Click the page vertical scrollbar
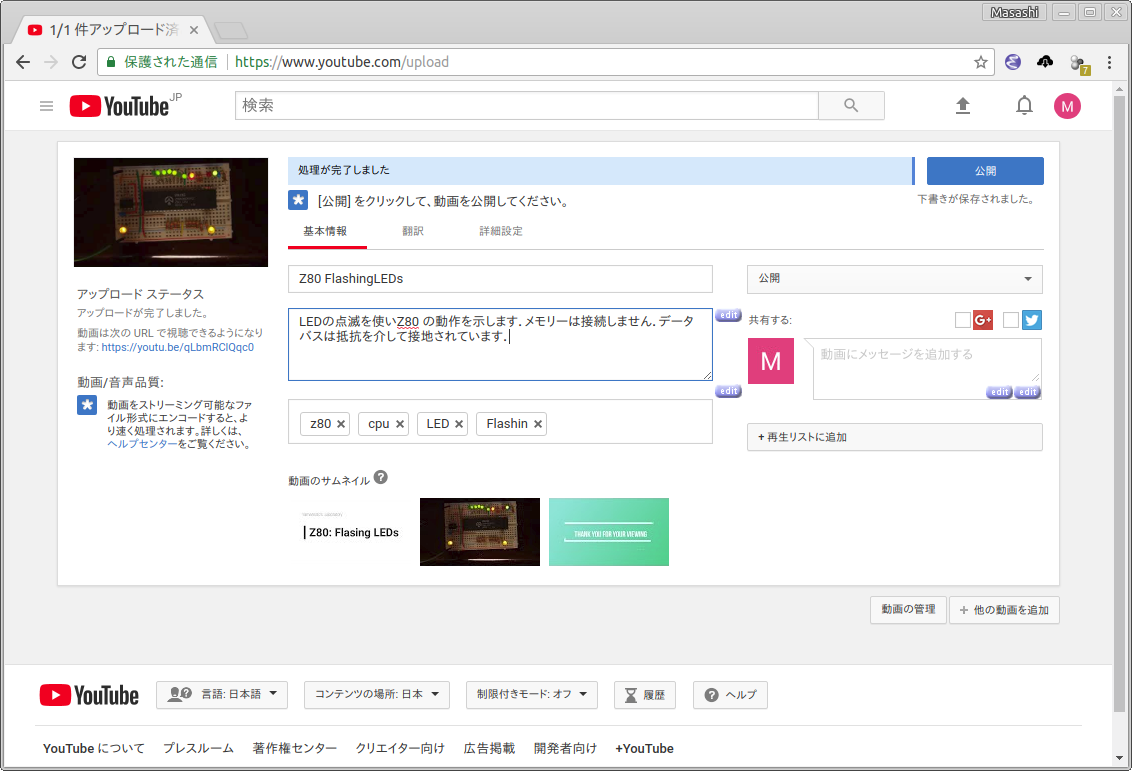 [x=1119, y=404]
